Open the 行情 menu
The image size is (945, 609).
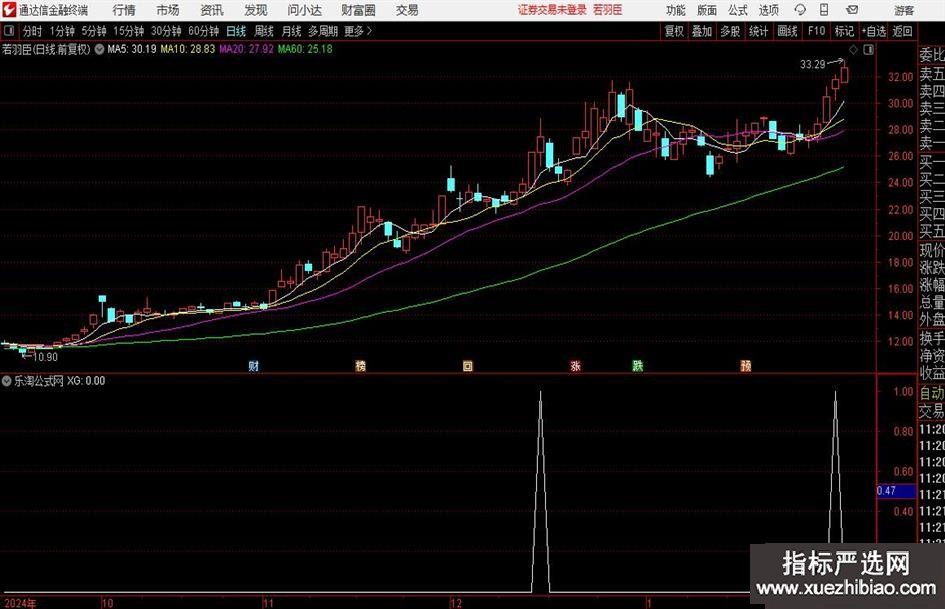pos(124,10)
